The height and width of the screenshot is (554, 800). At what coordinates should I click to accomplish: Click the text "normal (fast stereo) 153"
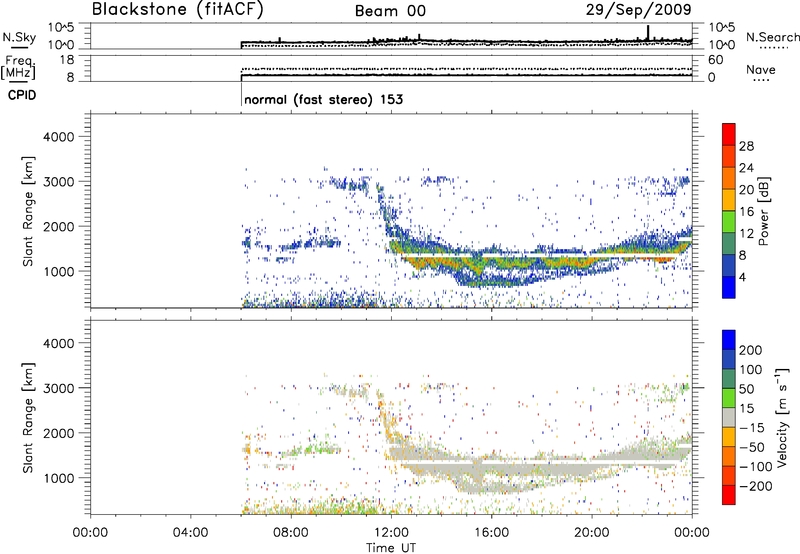[323, 99]
